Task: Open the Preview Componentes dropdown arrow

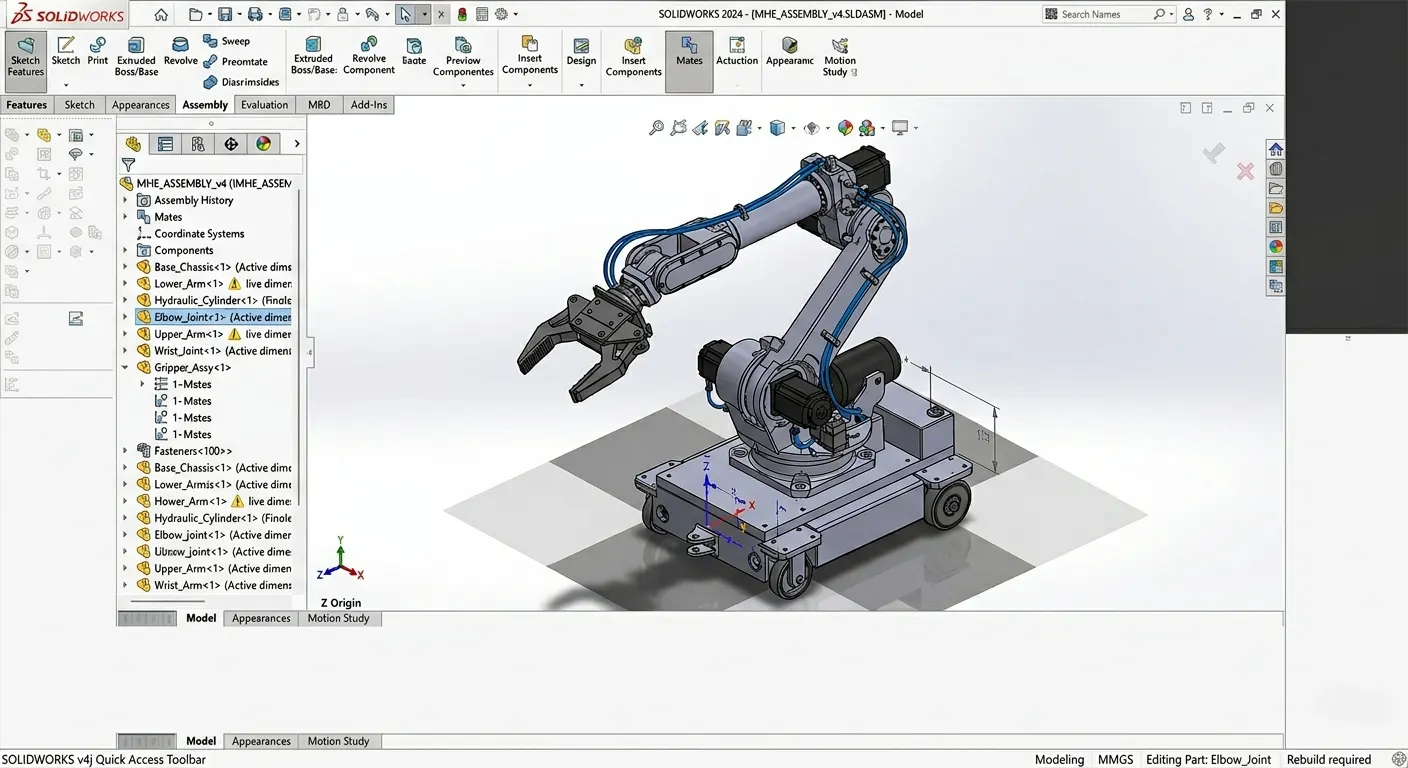Action: [x=463, y=85]
